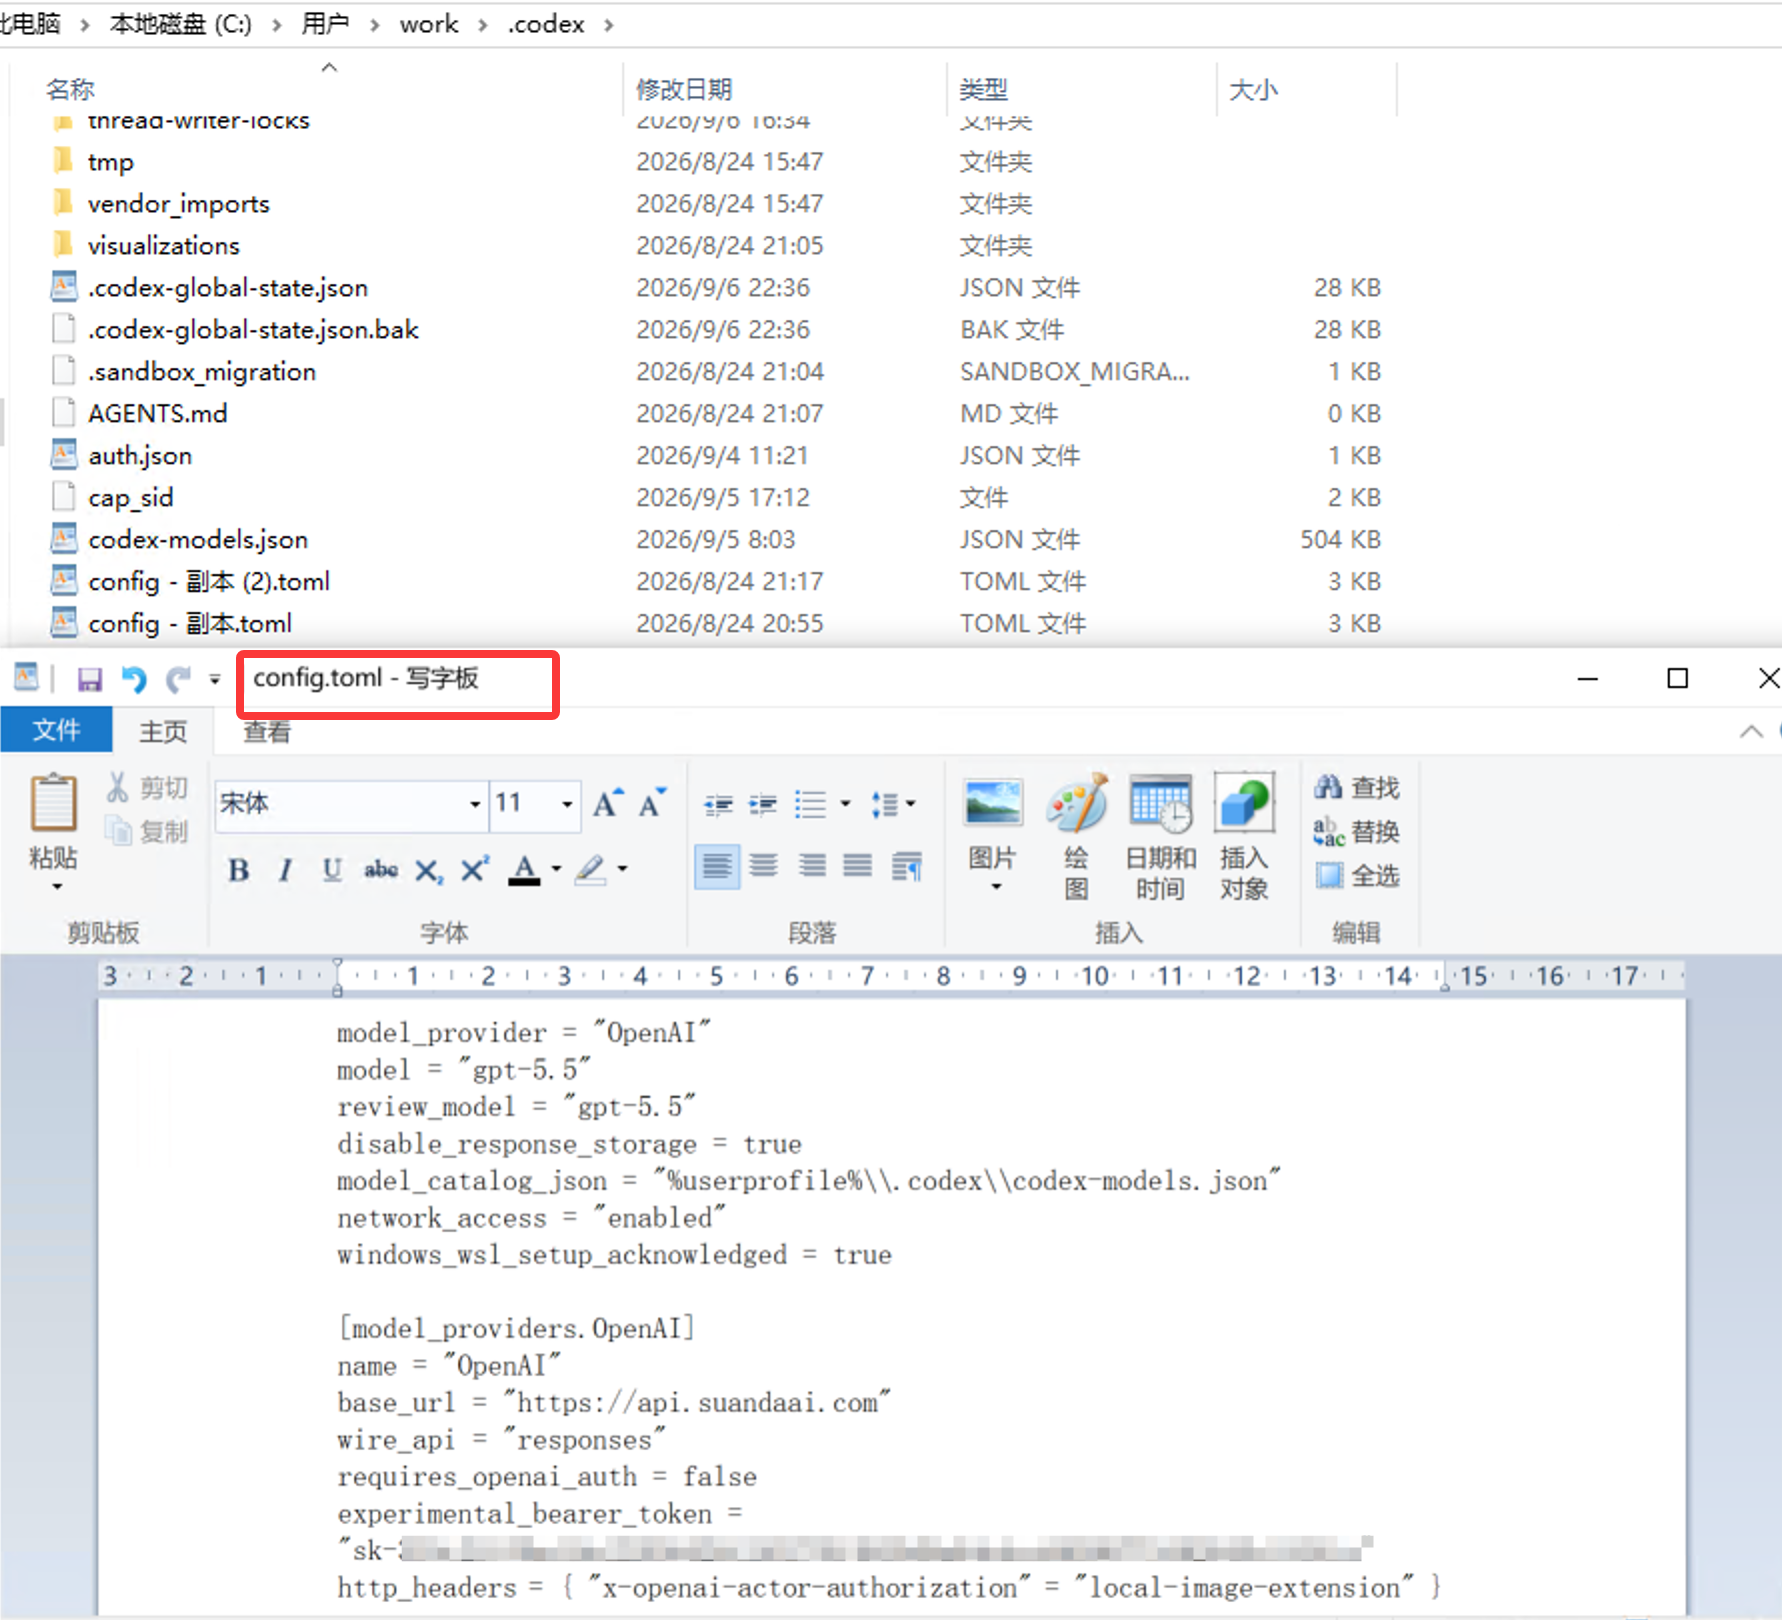Click the 替换 replace button
The height and width of the screenshot is (1620, 1782).
[1357, 831]
